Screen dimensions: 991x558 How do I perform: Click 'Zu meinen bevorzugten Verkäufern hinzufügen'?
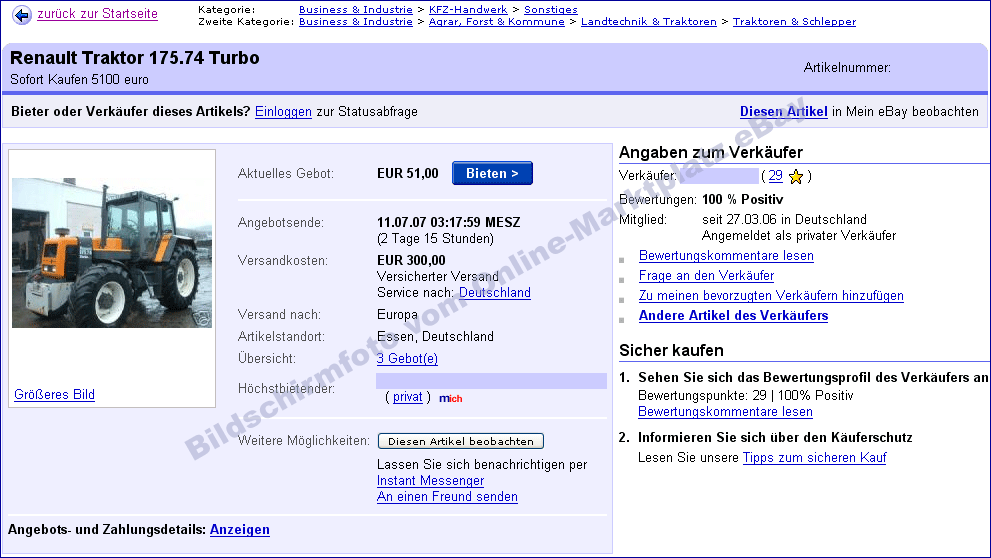point(771,296)
